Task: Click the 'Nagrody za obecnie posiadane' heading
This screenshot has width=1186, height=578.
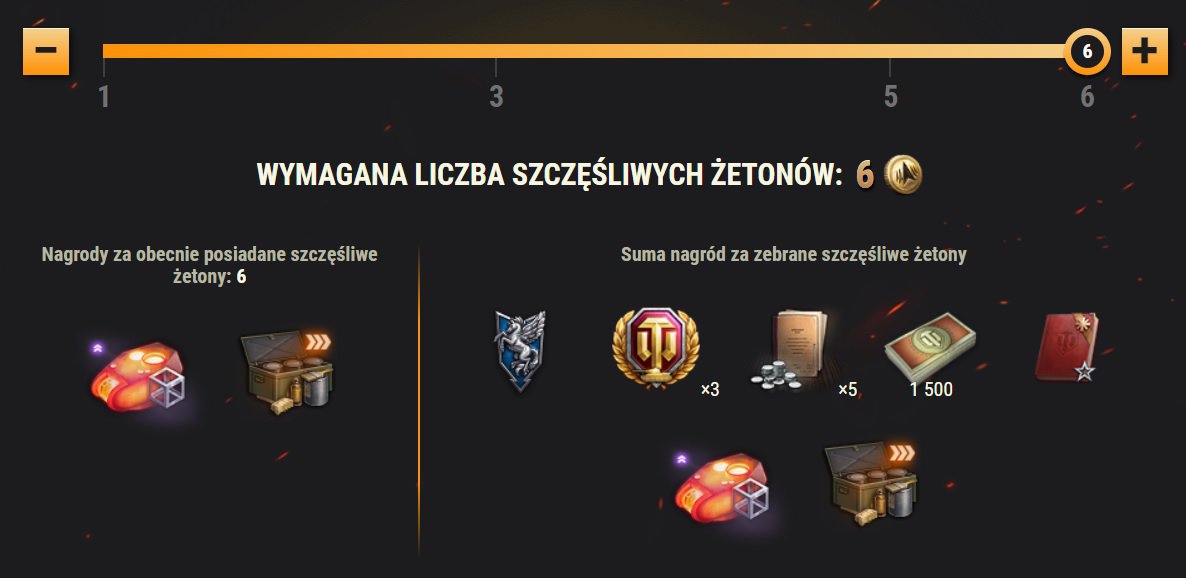Action: 210,266
